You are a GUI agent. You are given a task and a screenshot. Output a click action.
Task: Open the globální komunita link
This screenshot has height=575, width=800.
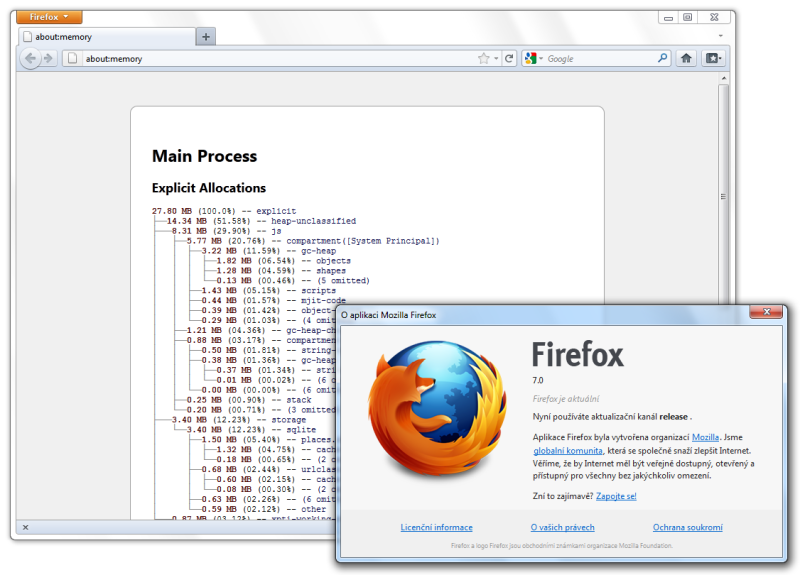pyautogui.click(x=567, y=451)
